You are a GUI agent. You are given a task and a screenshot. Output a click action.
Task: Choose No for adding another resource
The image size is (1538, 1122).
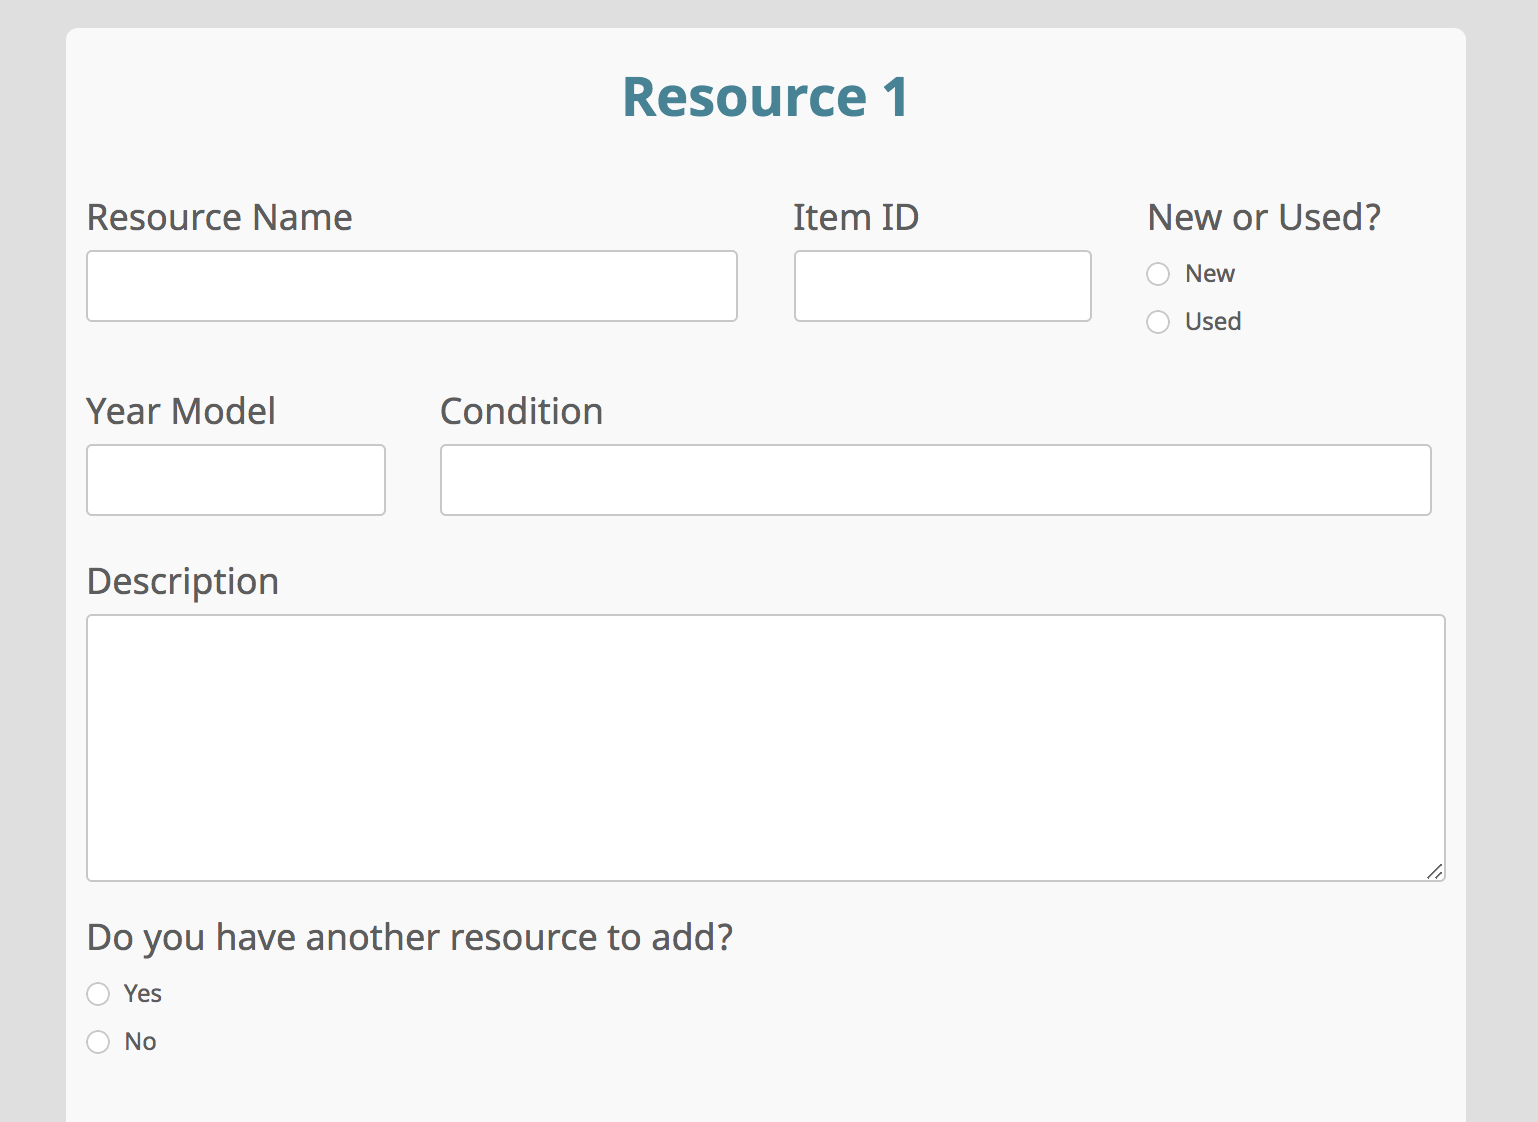pyautogui.click(x=98, y=1042)
